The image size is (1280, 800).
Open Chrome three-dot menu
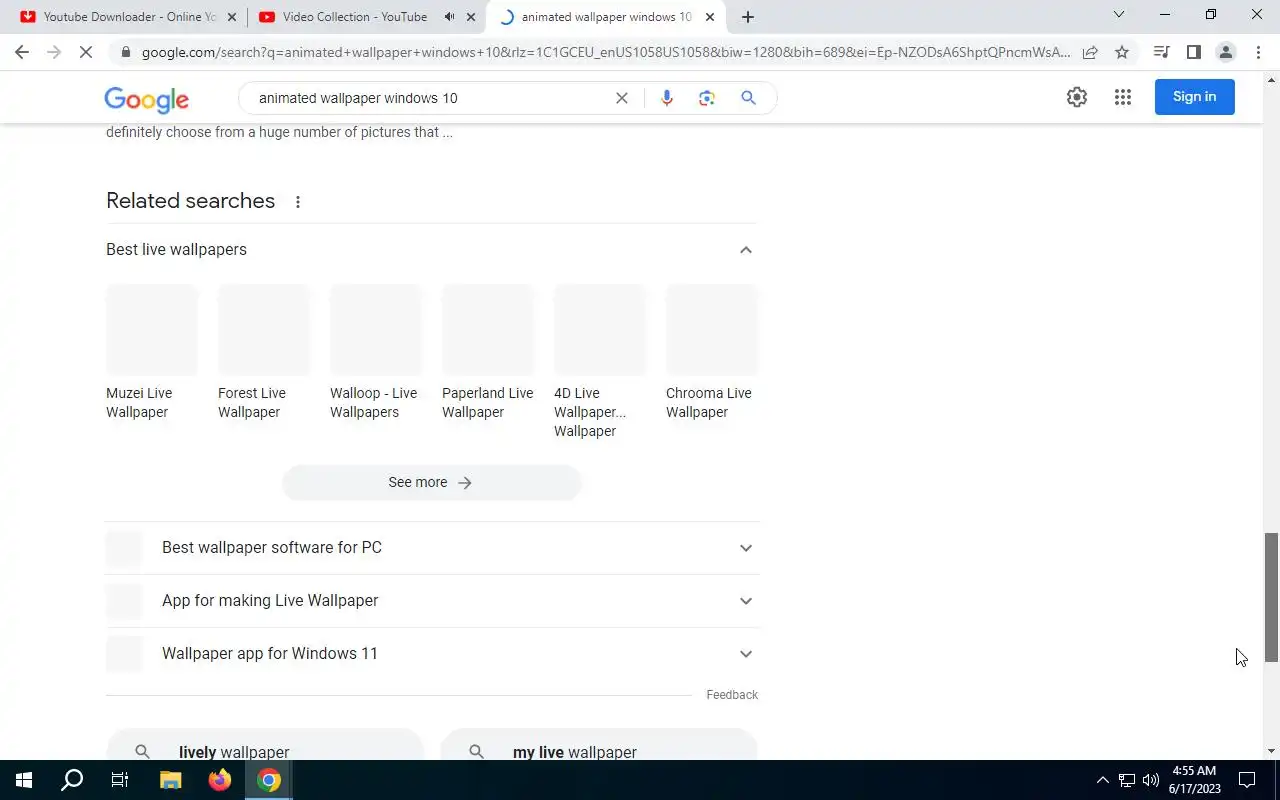pyautogui.click(x=1258, y=52)
